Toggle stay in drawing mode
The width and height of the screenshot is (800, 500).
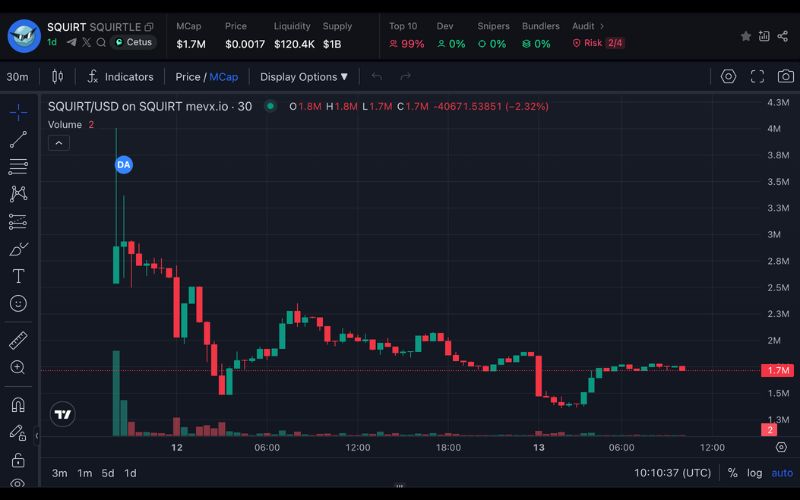[18, 433]
